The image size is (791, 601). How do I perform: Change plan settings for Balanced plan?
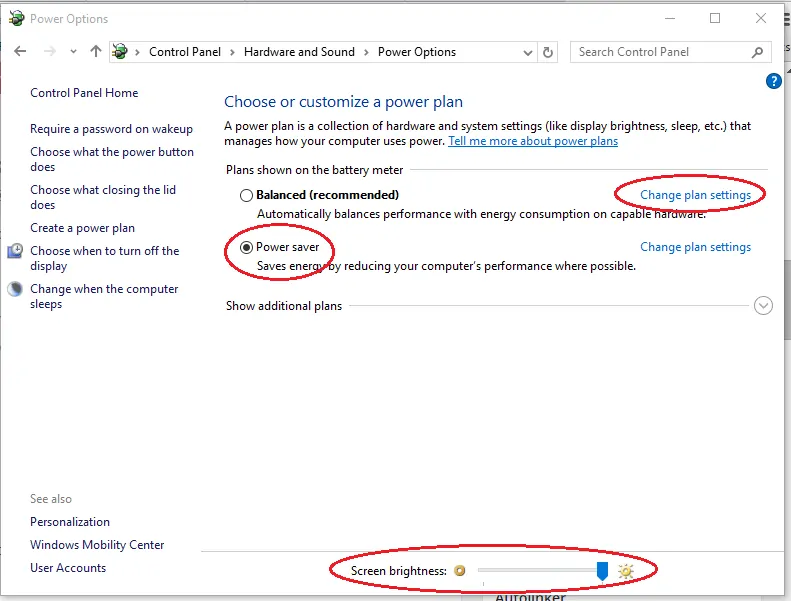pos(696,195)
